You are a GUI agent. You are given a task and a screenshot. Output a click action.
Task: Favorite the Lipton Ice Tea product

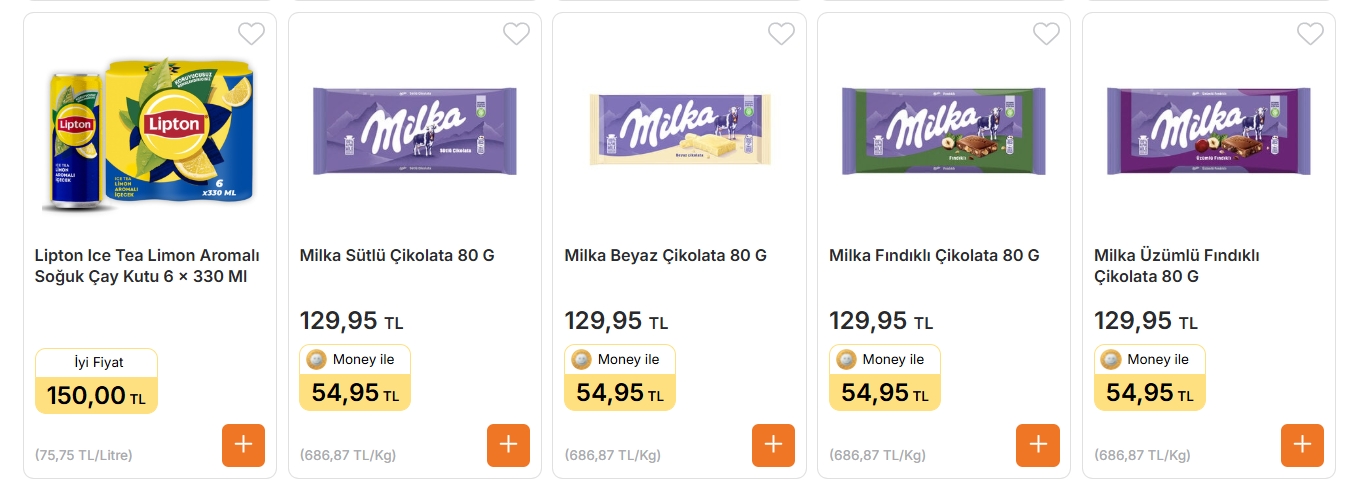pos(251,34)
